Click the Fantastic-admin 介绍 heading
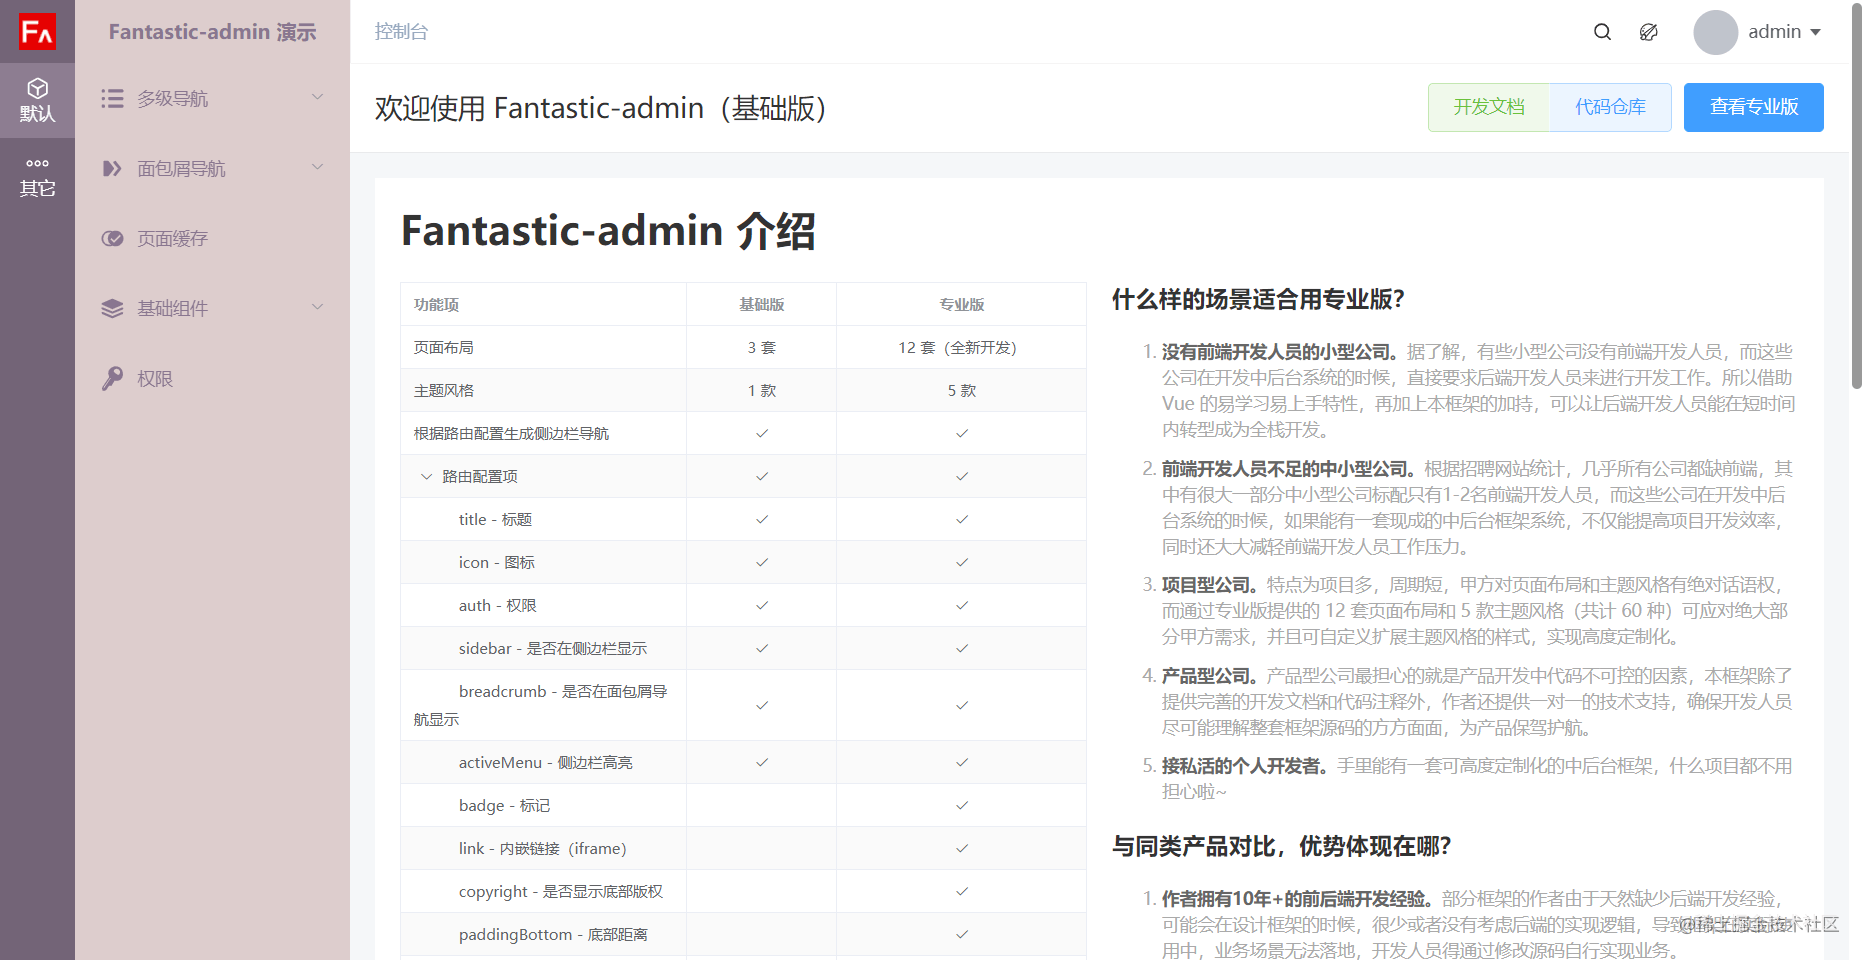Viewport: 1865px width, 960px height. click(x=608, y=231)
